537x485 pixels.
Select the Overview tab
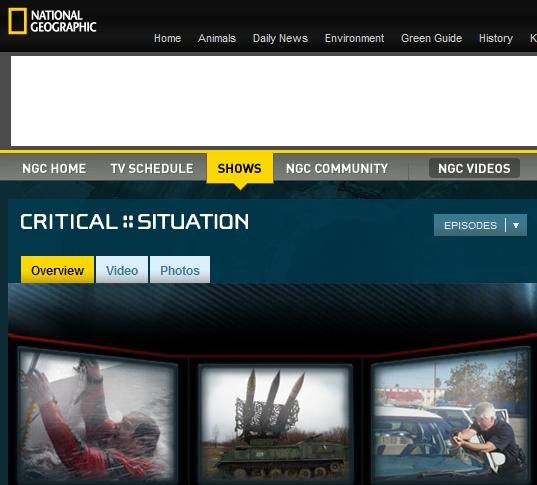tap(58, 270)
